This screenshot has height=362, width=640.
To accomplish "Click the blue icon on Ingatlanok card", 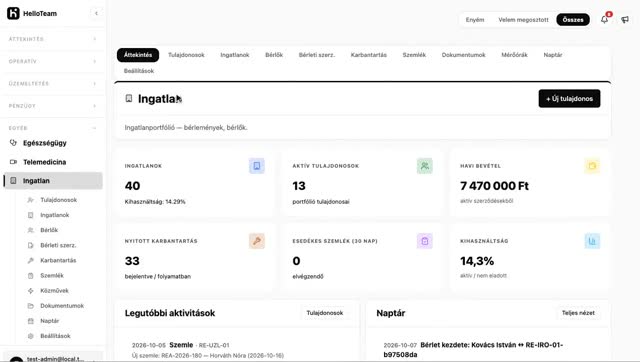I will click(257, 166).
